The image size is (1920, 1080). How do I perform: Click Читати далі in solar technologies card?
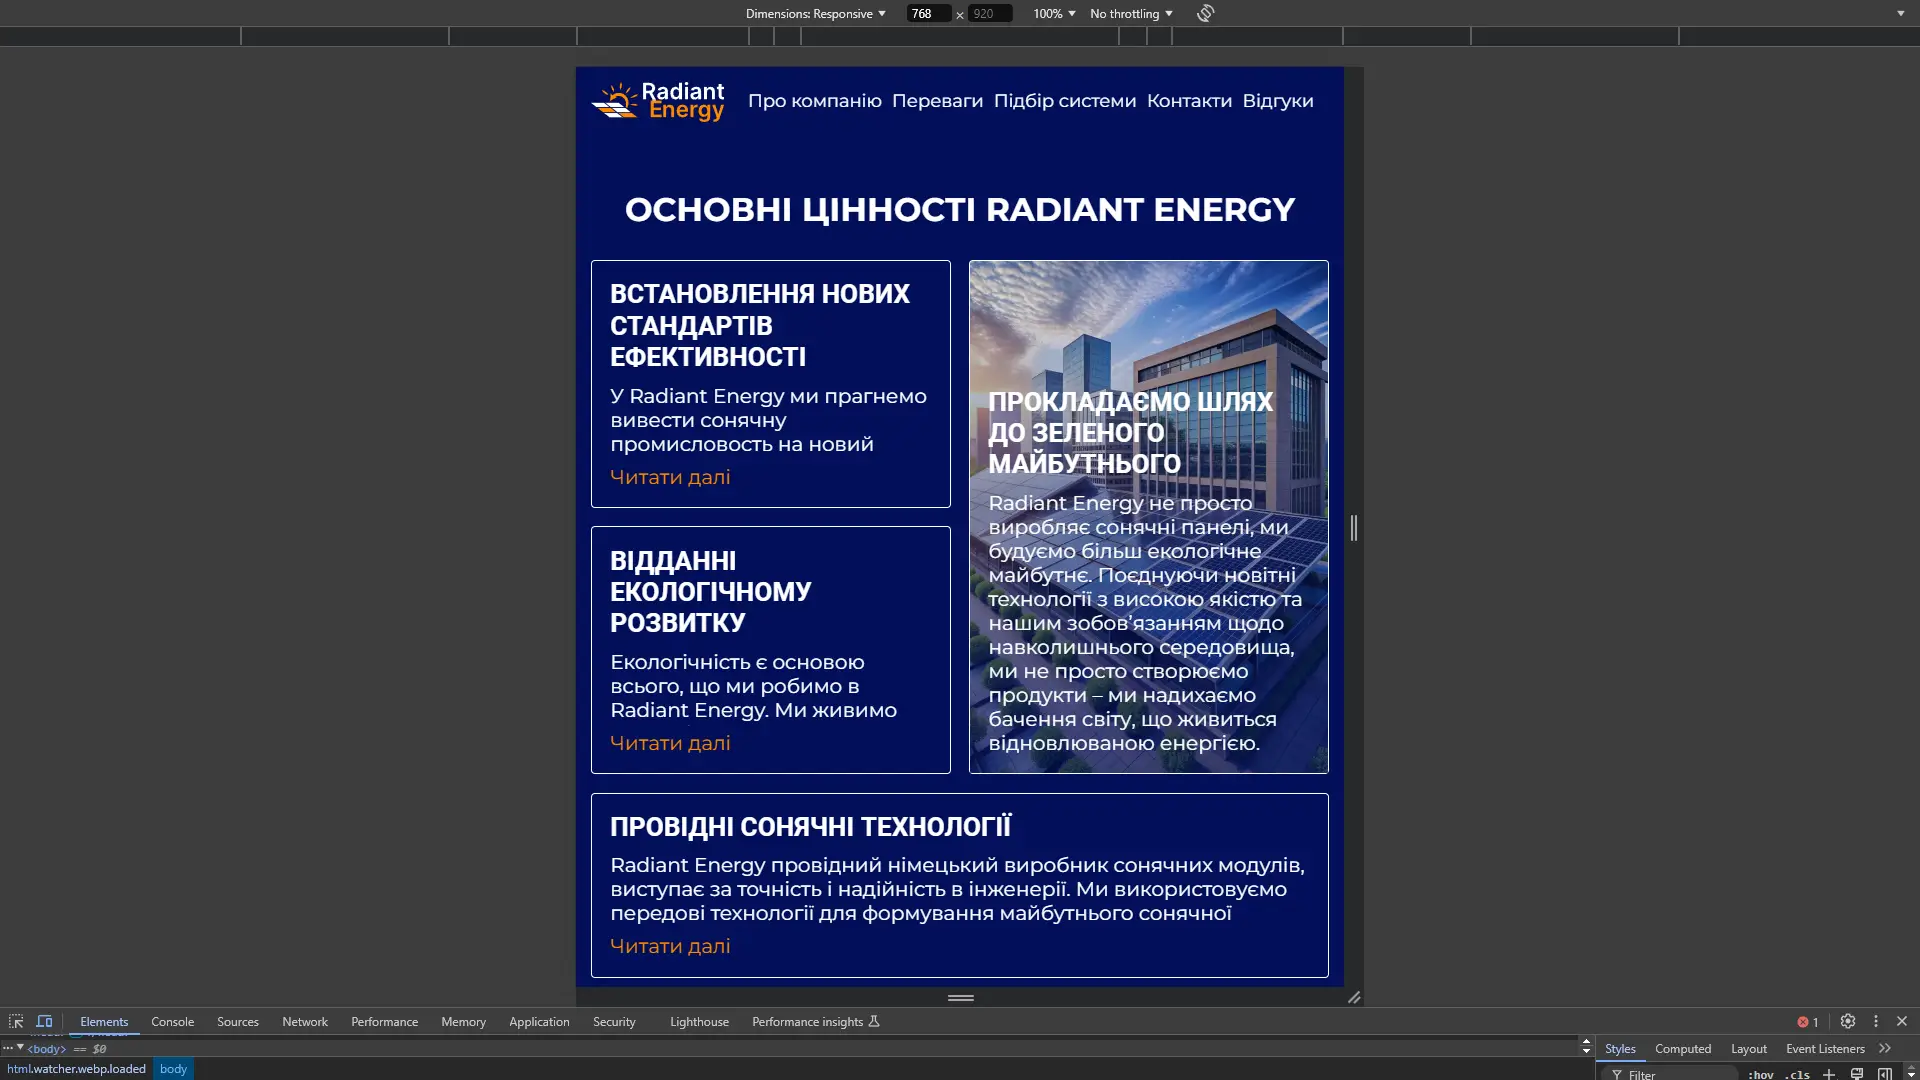[x=670, y=946]
